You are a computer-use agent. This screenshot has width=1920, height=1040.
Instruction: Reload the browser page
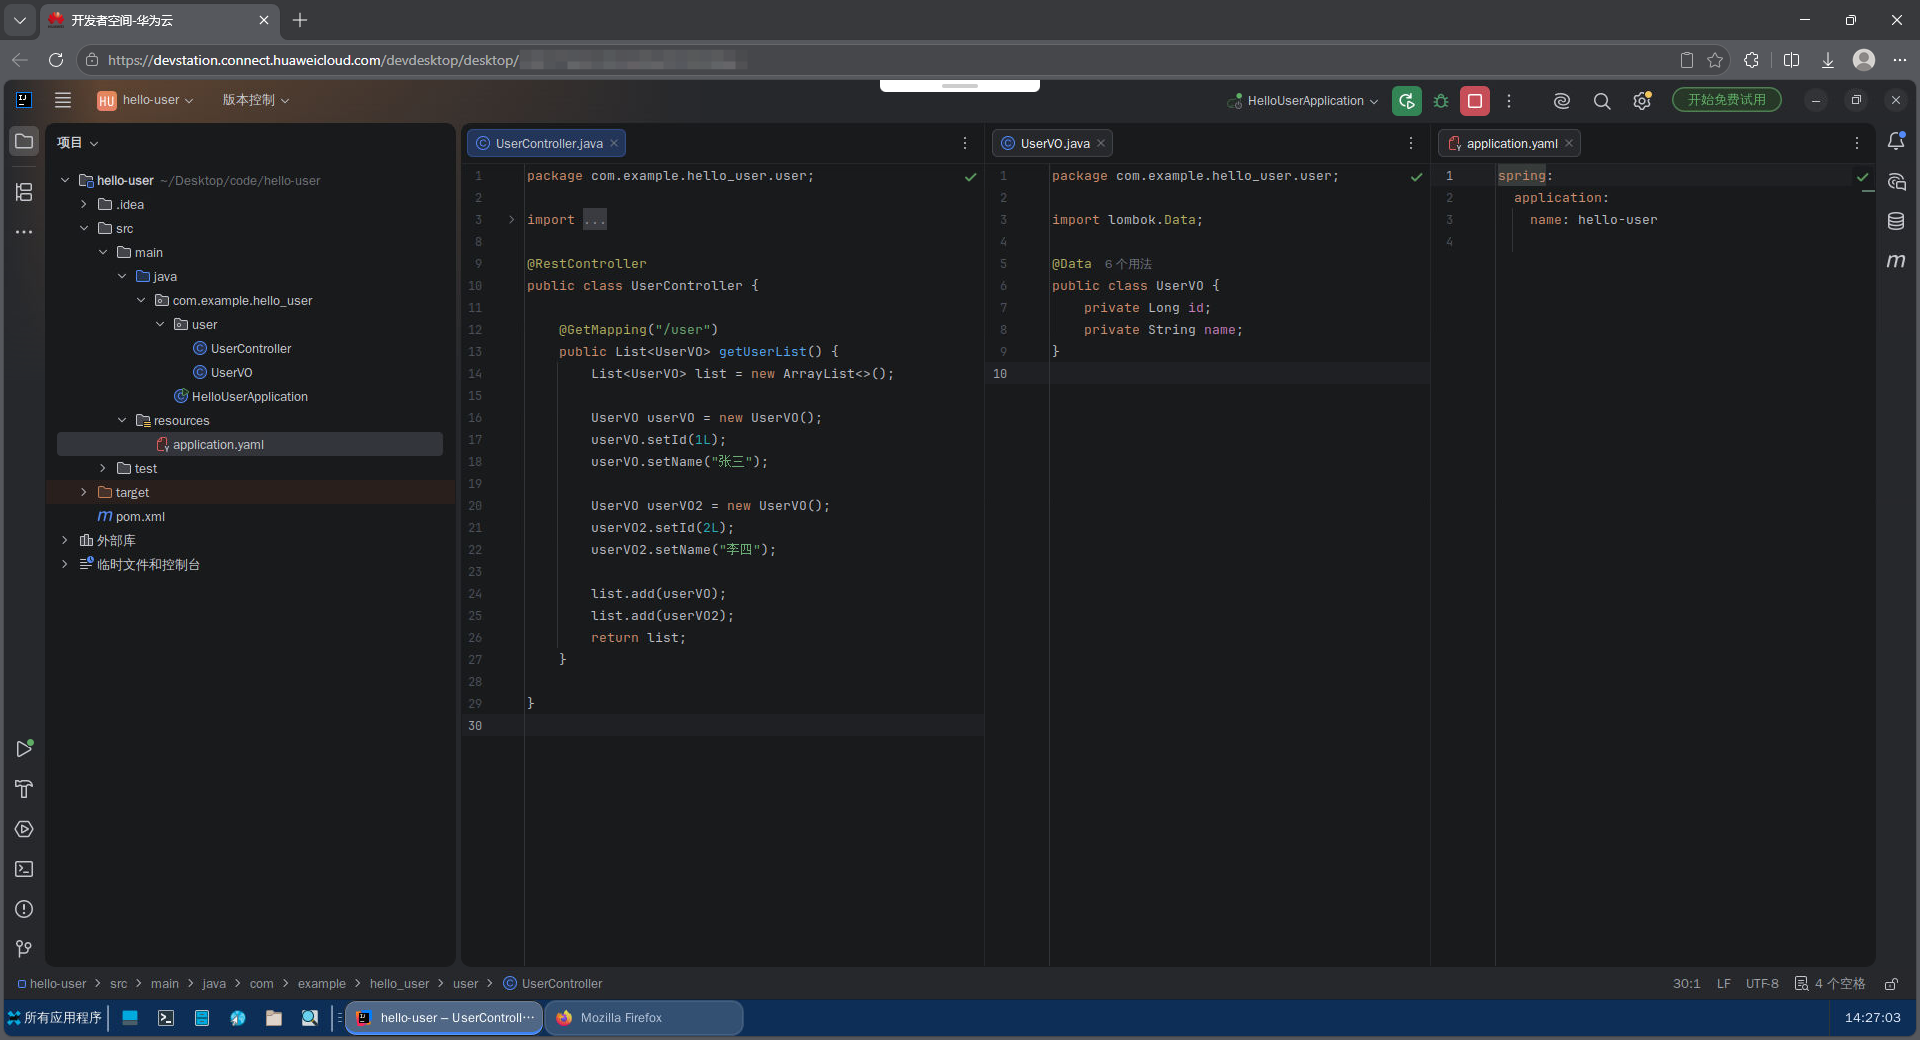tap(56, 60)
